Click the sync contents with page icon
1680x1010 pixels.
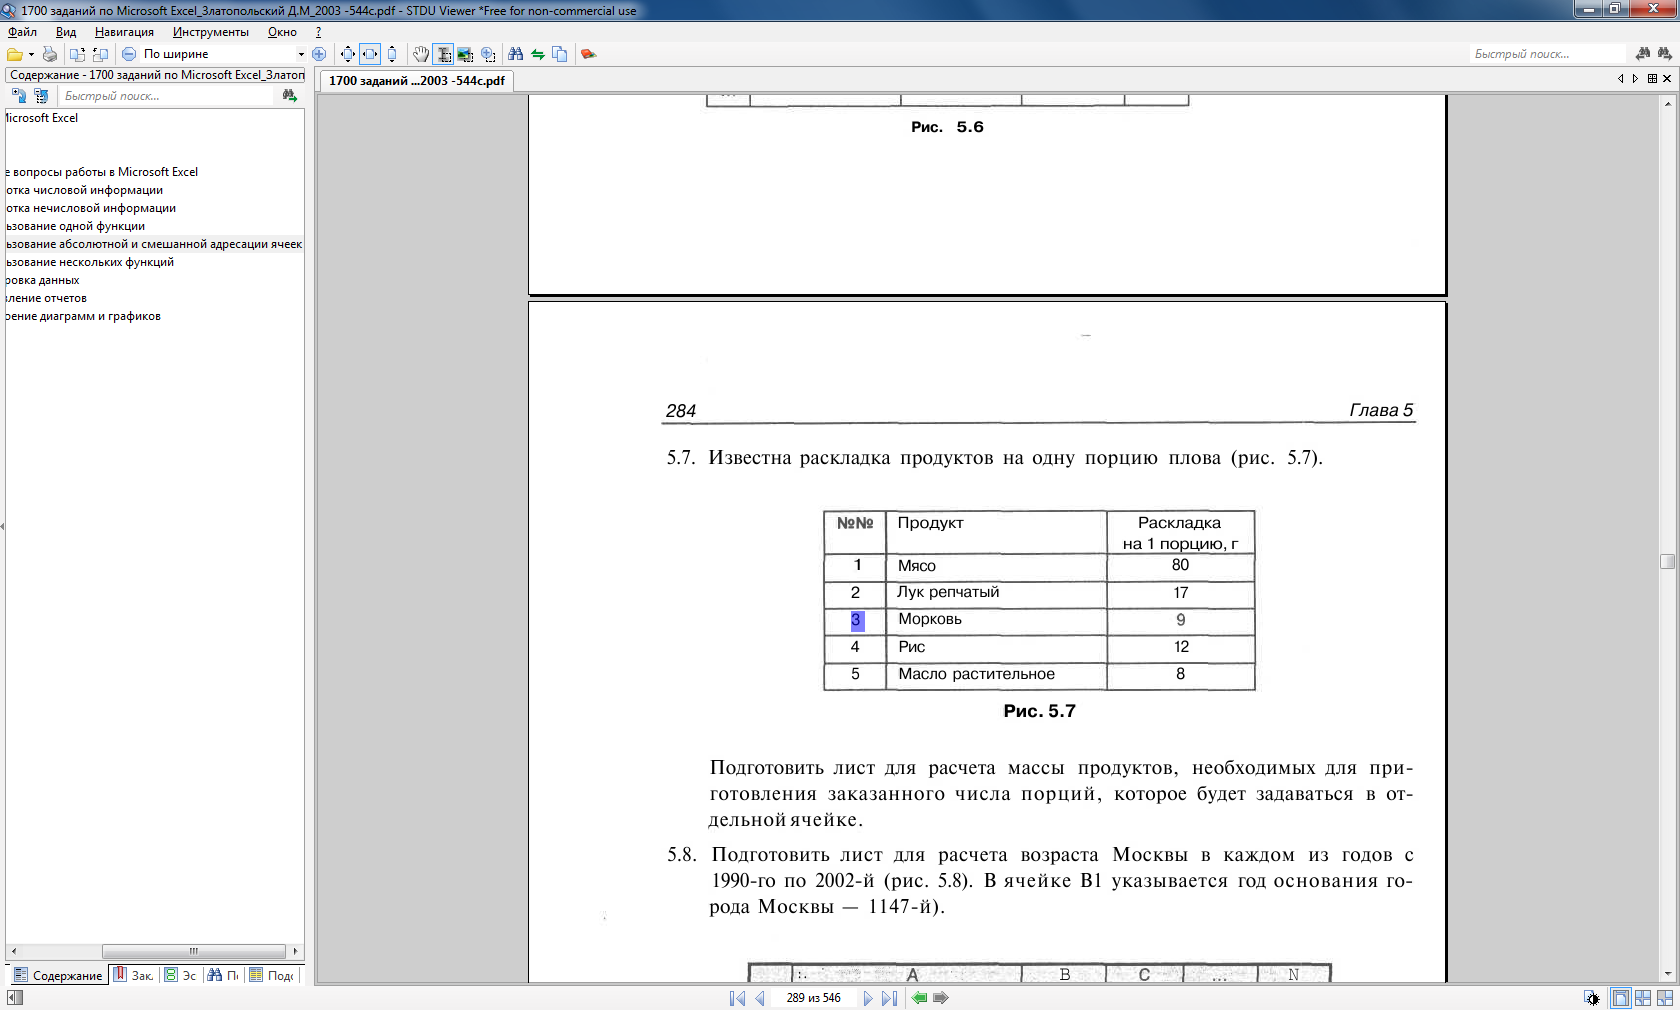[19, 96]
